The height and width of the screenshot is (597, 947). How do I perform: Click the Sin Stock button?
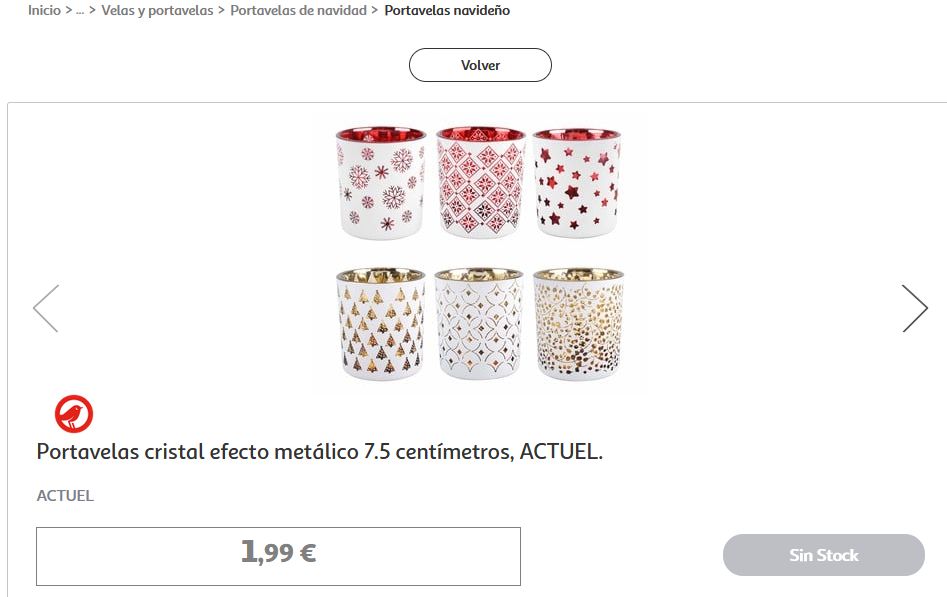(823, 555)
